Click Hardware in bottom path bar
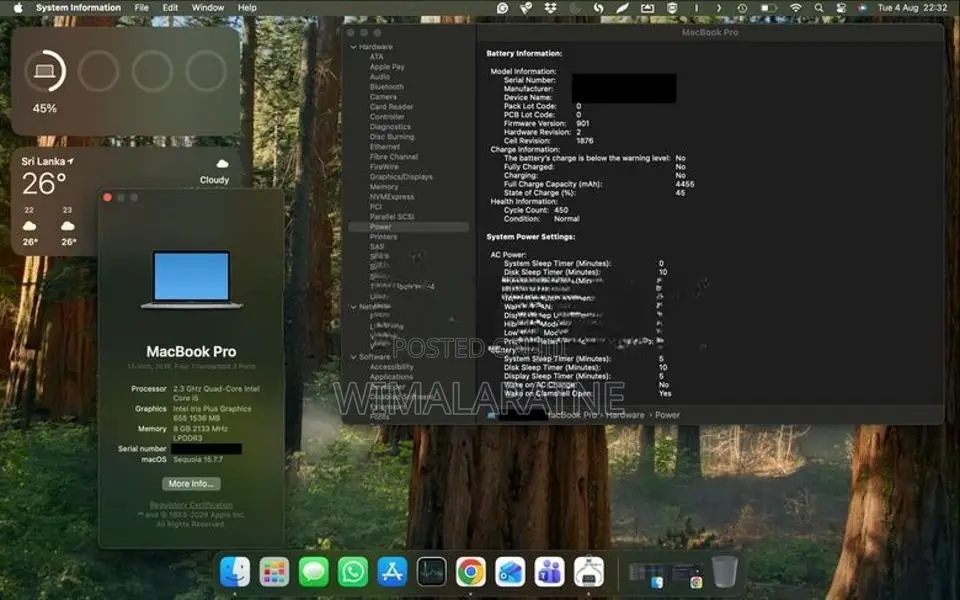 pos(625,415)
